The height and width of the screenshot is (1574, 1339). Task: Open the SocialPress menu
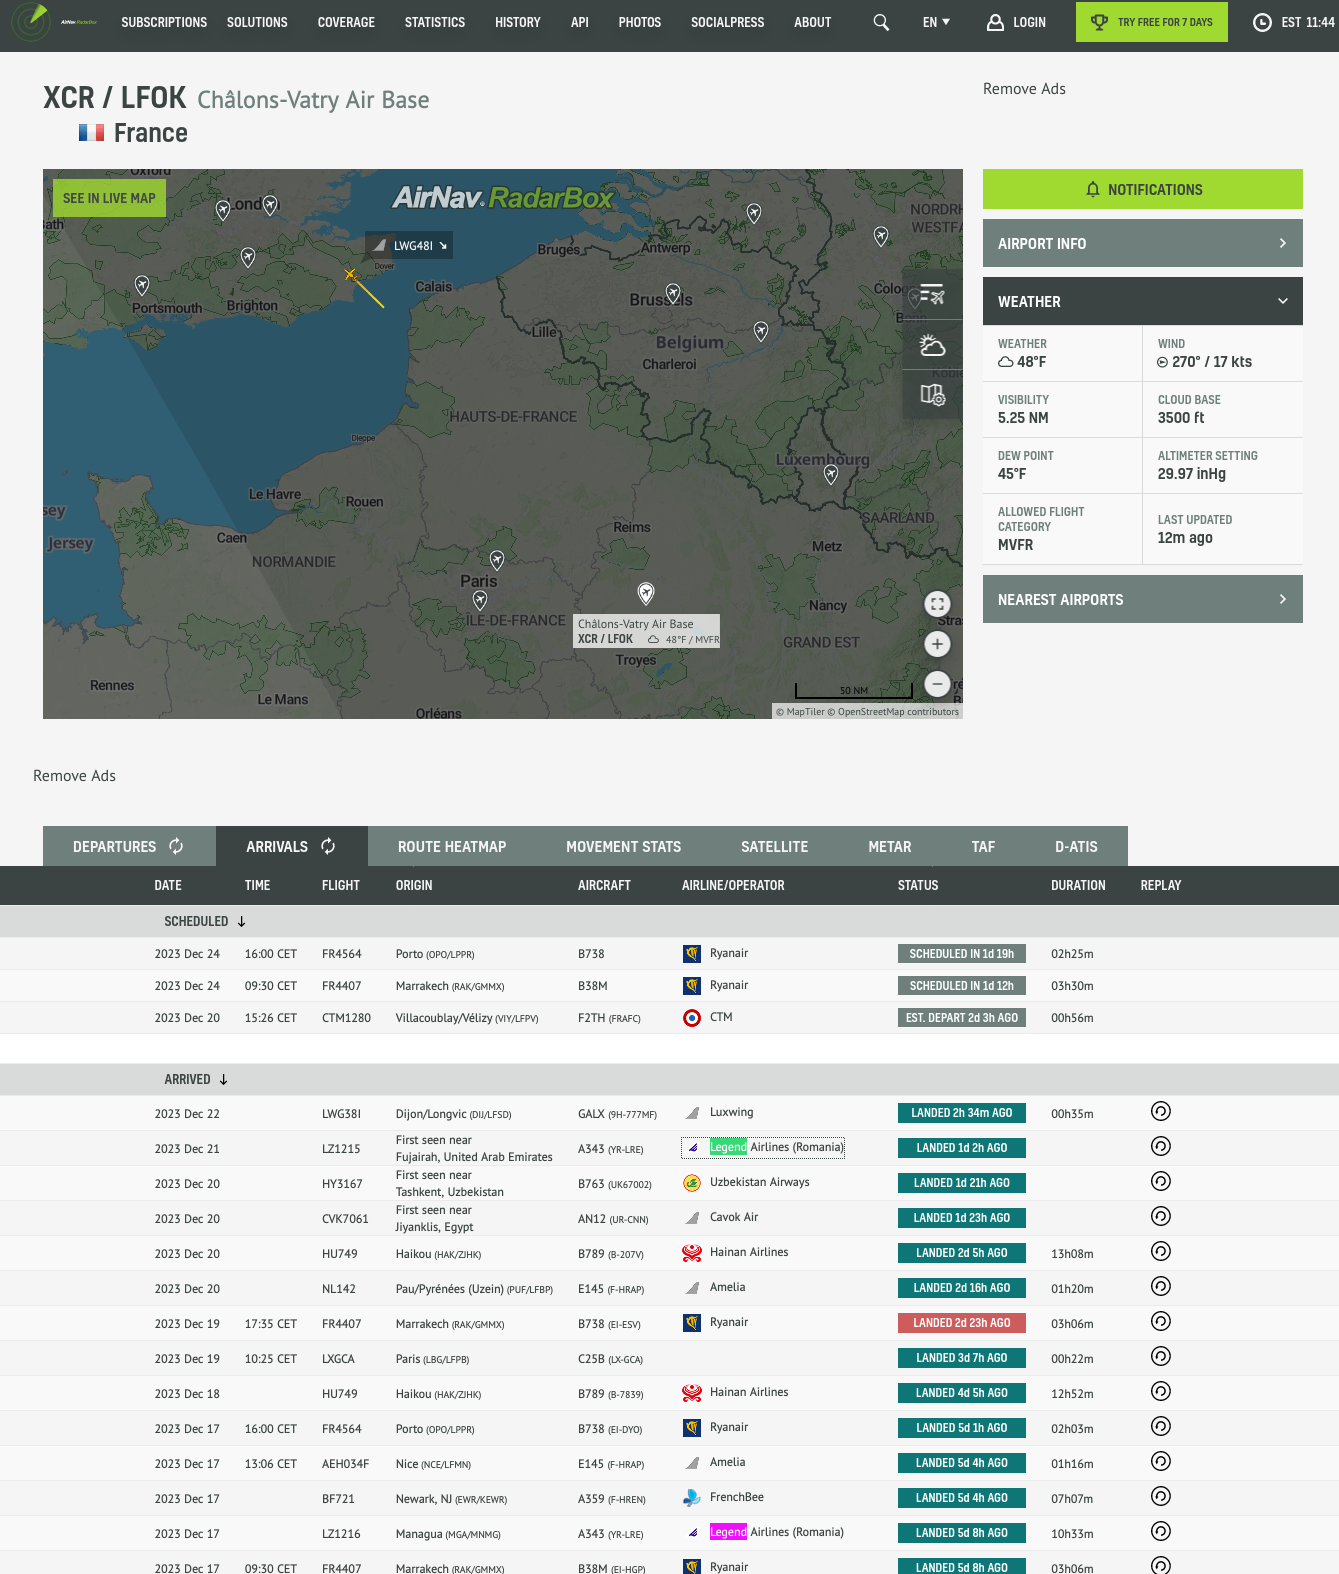coord(727,22)
